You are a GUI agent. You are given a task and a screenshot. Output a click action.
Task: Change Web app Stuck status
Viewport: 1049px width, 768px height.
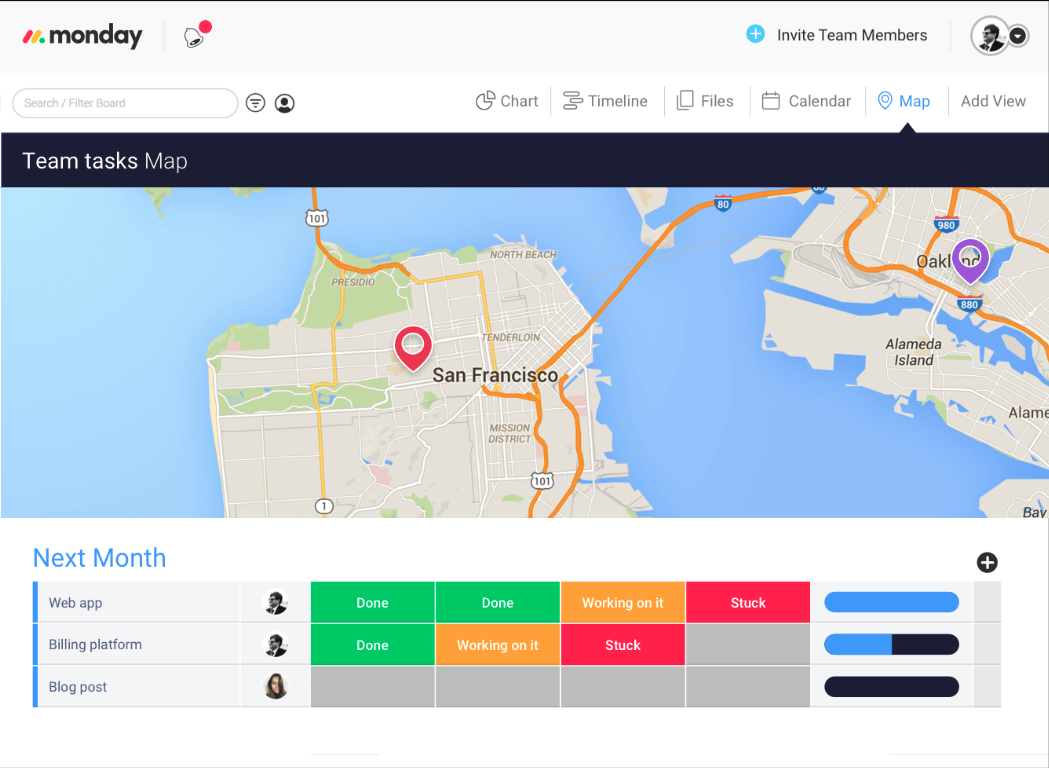pos(748,603)
